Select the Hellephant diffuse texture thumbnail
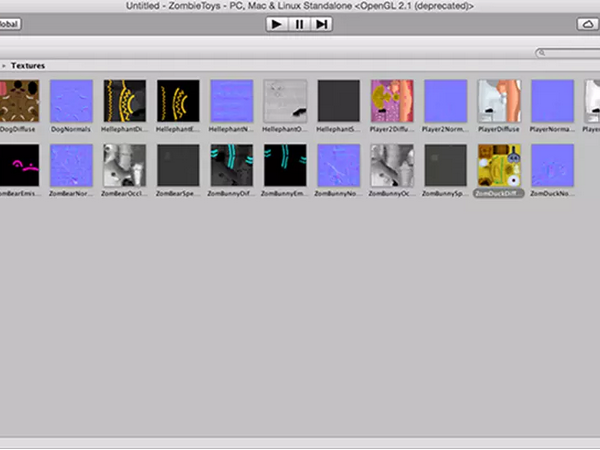 (x=125, y=101)
